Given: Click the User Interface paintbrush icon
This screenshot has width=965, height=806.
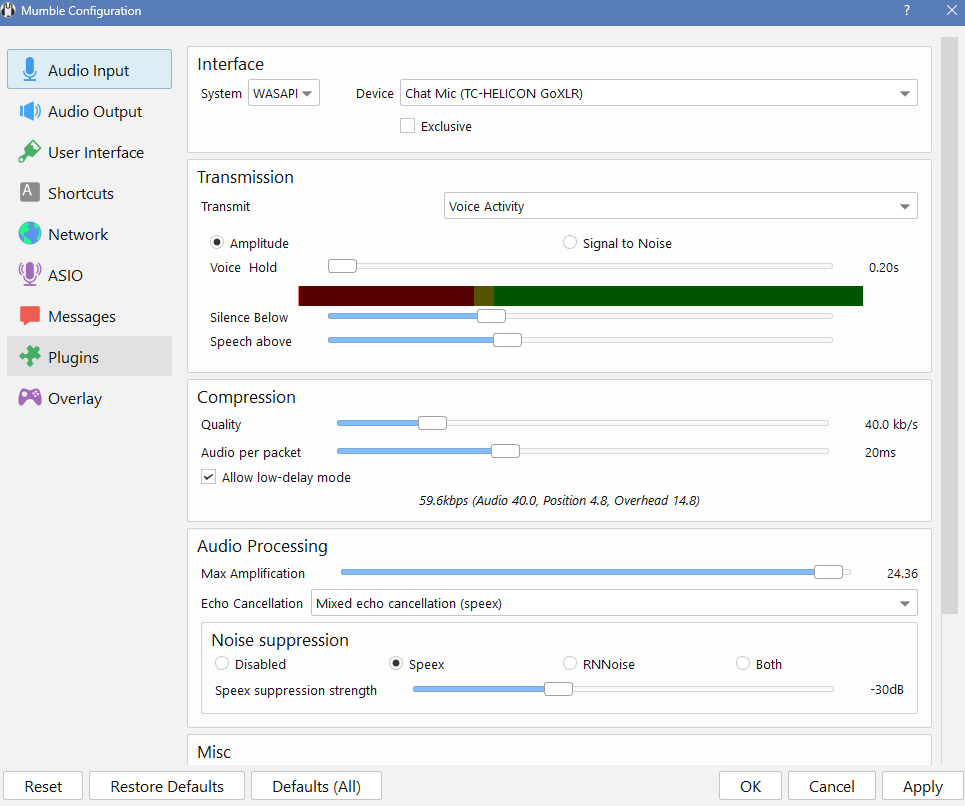Looking at the screenshot, I should [30, 153].
